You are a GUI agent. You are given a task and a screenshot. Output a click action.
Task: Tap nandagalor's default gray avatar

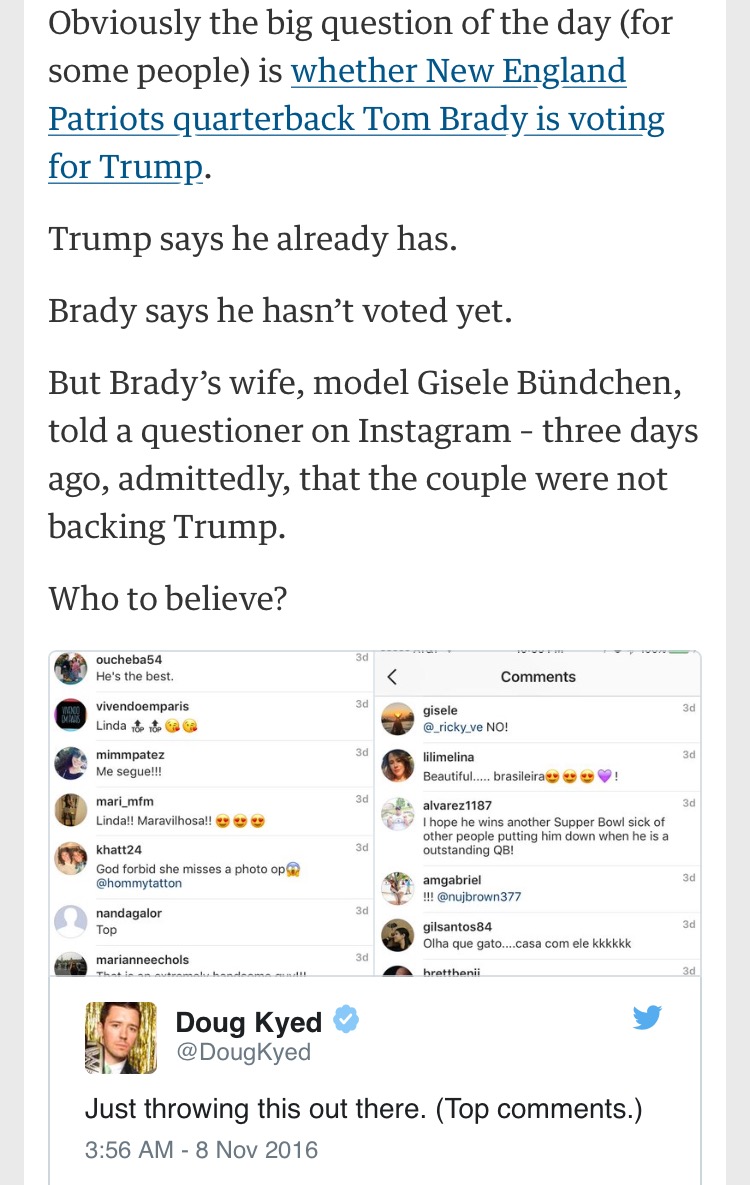point(70,921)
